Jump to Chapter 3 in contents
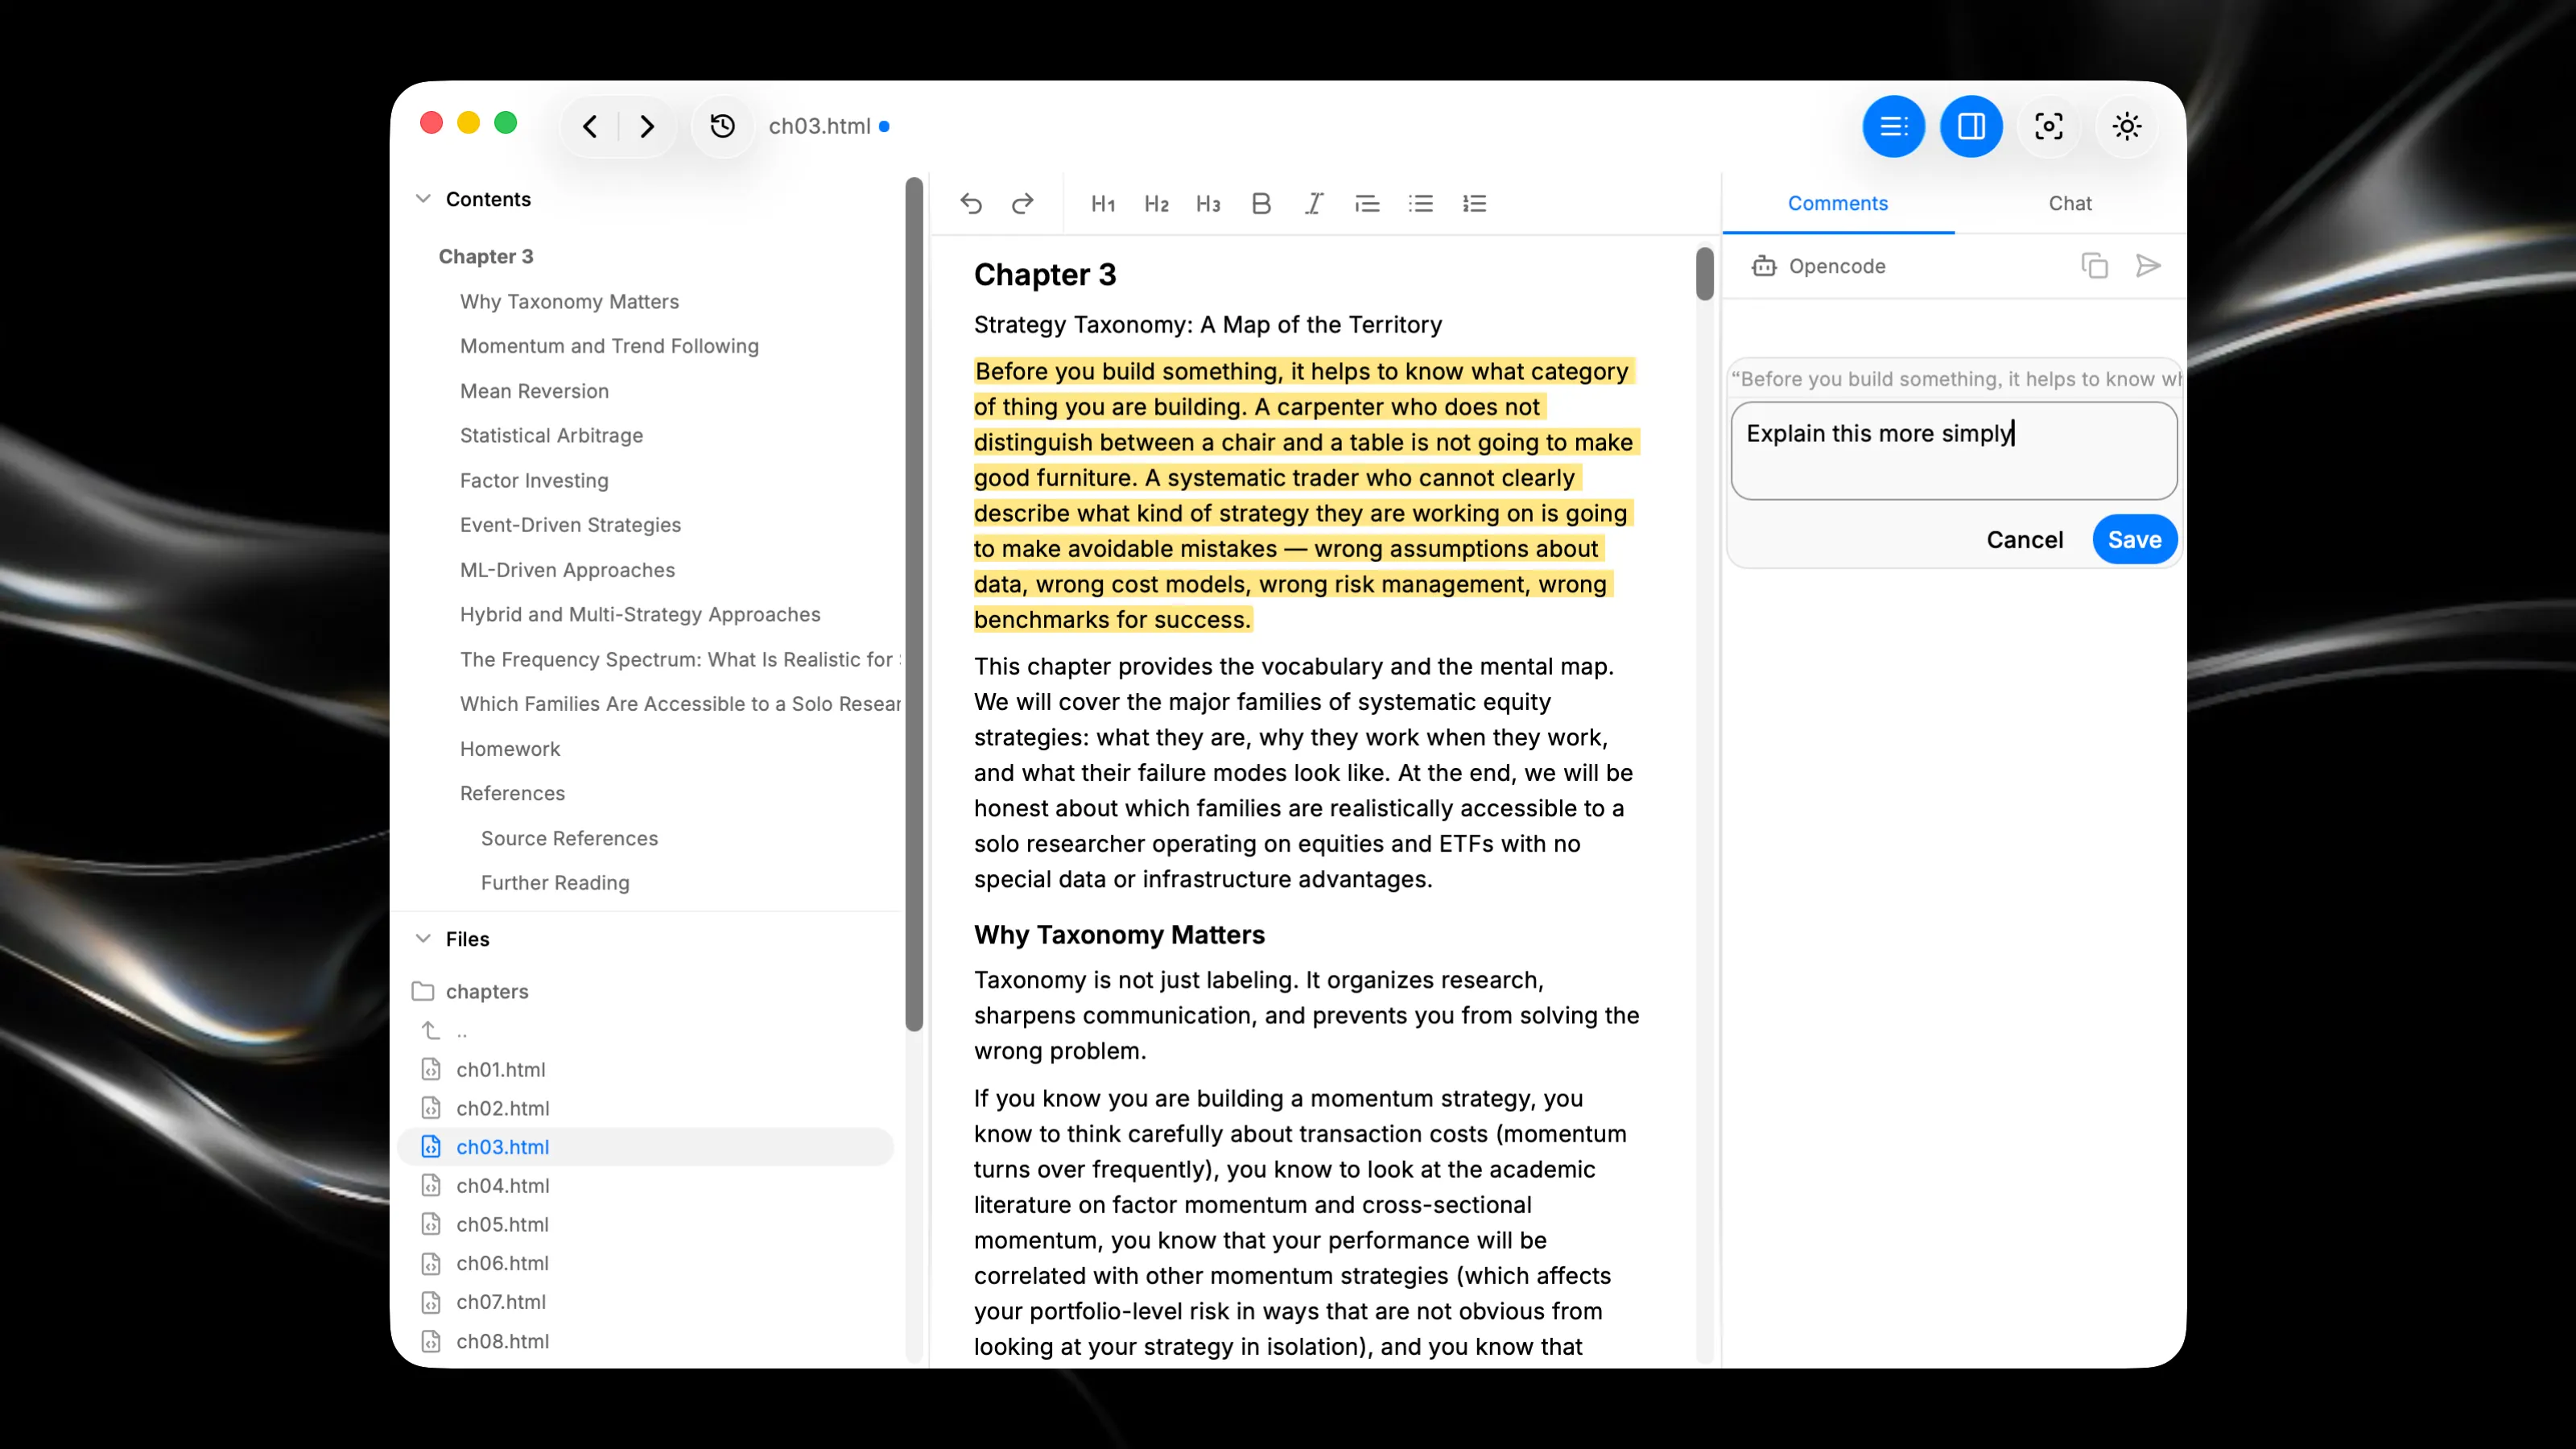 [486, 257]
